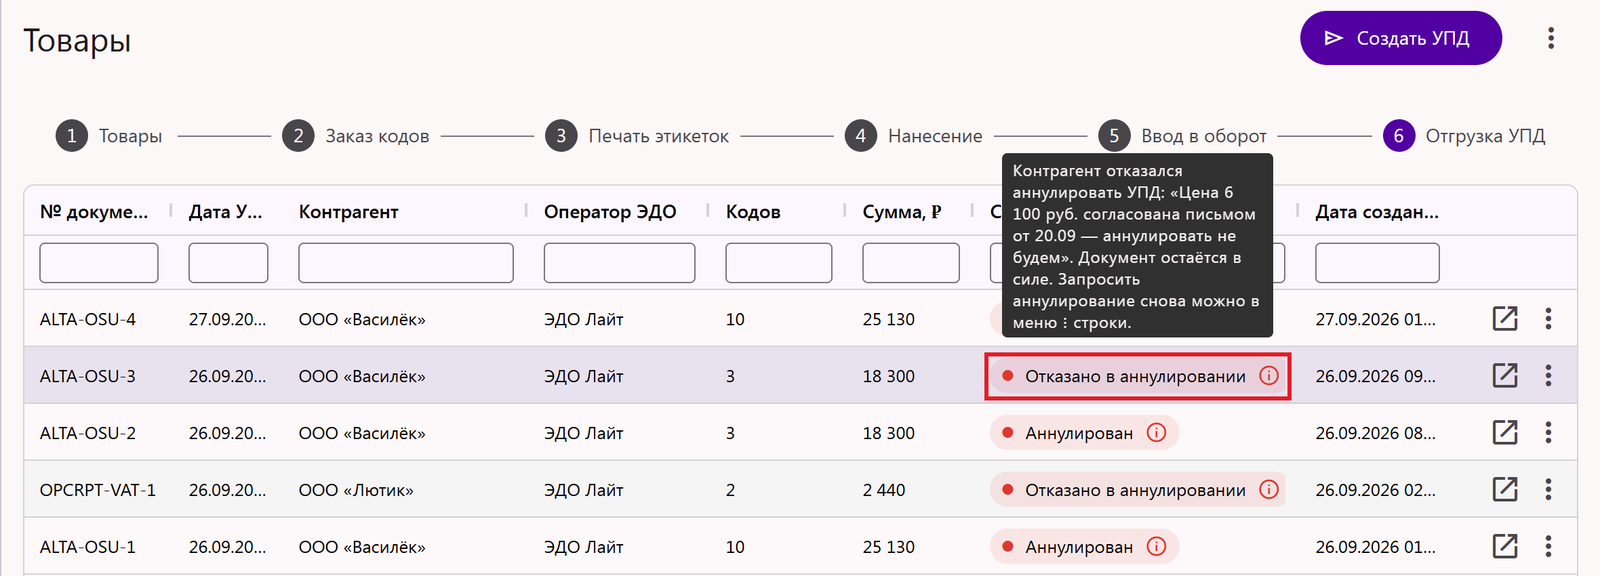The height and width of the screenshot is (576, 1600).
Task: Click the 2 440 sum cell
Action: [884, 490]
